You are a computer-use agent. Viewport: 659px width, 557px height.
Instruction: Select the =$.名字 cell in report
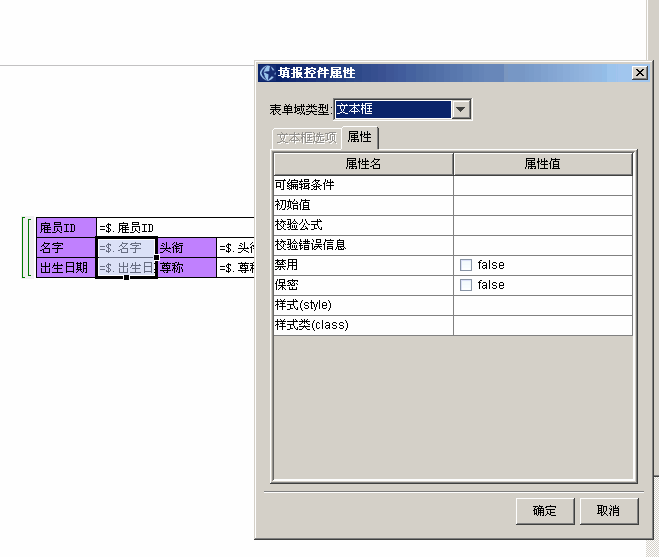(127, 248)
